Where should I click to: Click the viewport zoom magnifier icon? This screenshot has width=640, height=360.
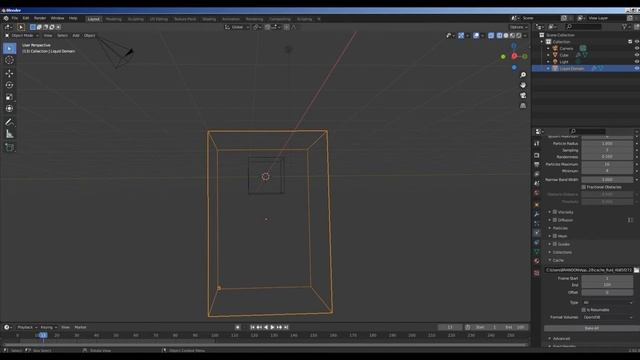[x=523, y=75]
